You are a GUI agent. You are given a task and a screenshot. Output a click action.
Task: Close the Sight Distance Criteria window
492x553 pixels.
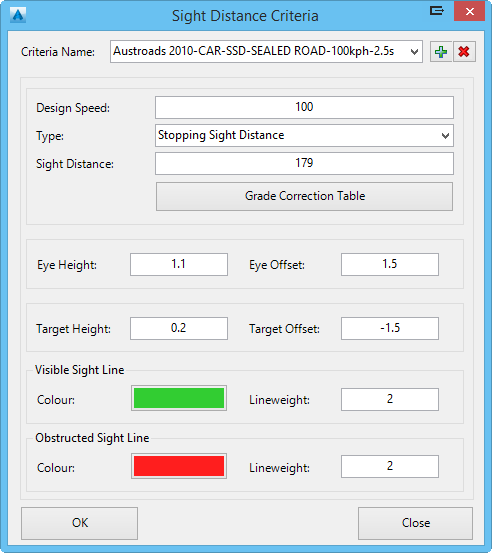point(469,11)
